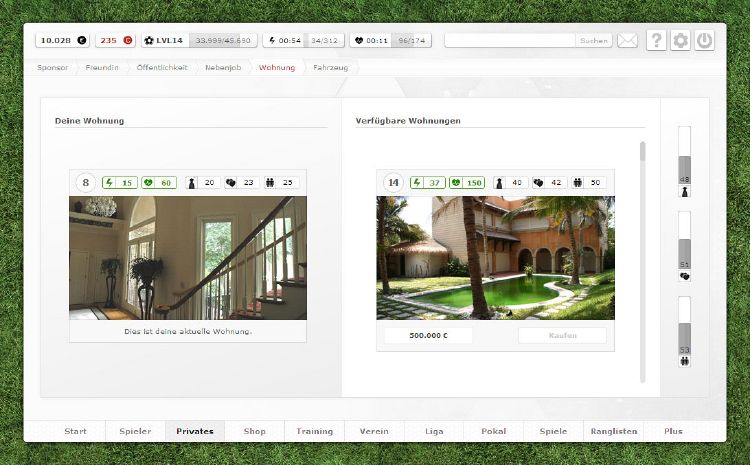Focus the search input field at top

tap(510, 41)
